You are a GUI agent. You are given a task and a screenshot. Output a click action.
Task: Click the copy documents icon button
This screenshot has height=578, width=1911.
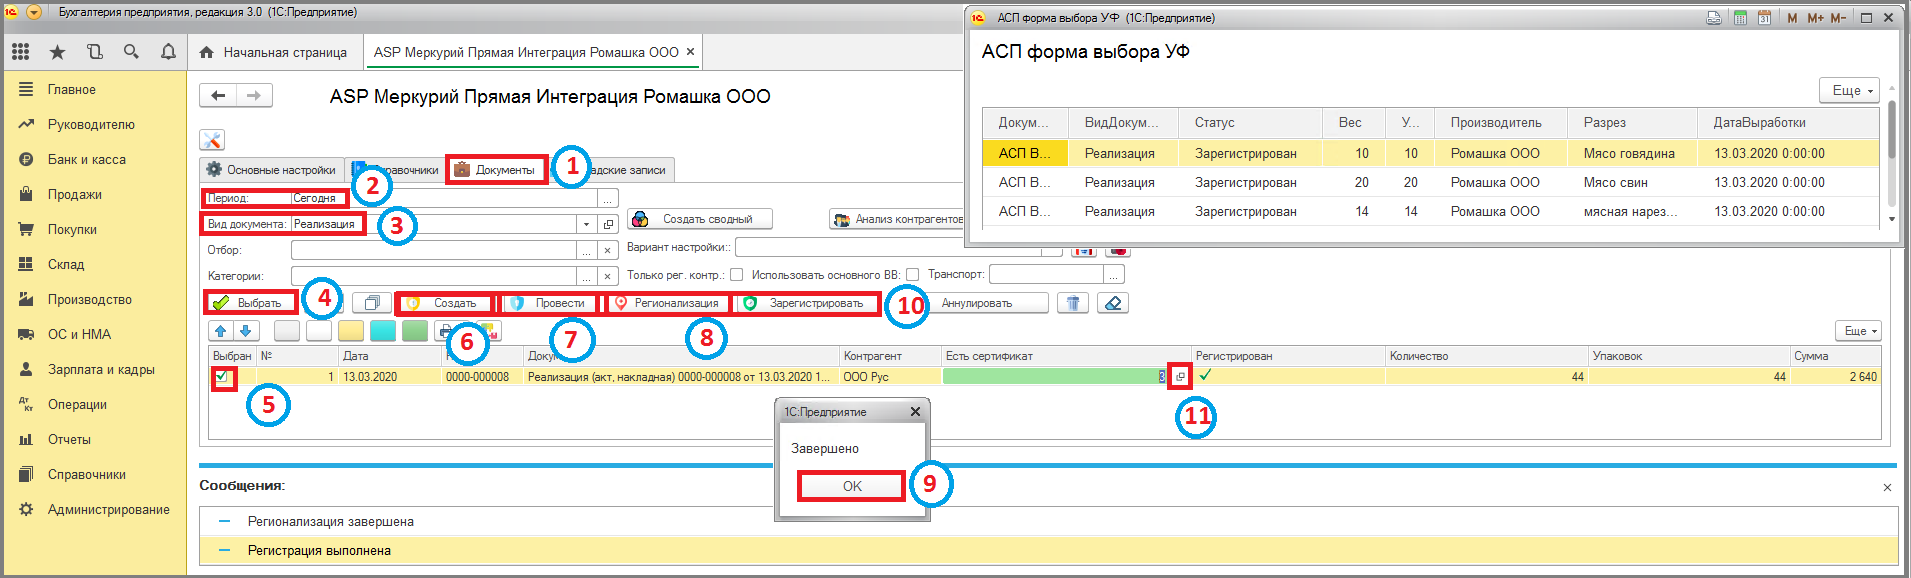coord(372,303)
